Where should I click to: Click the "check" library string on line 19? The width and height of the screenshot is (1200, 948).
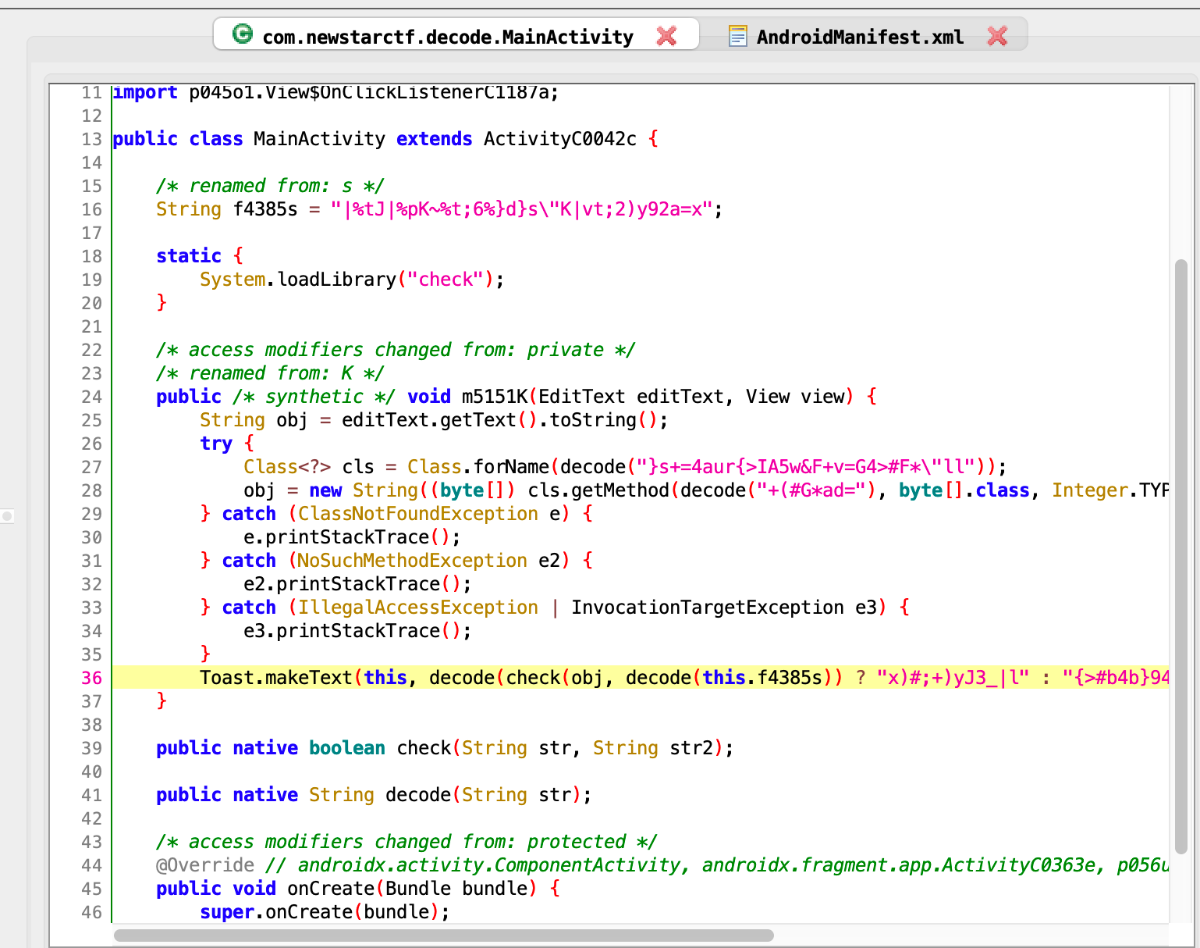tap(446, 279)
